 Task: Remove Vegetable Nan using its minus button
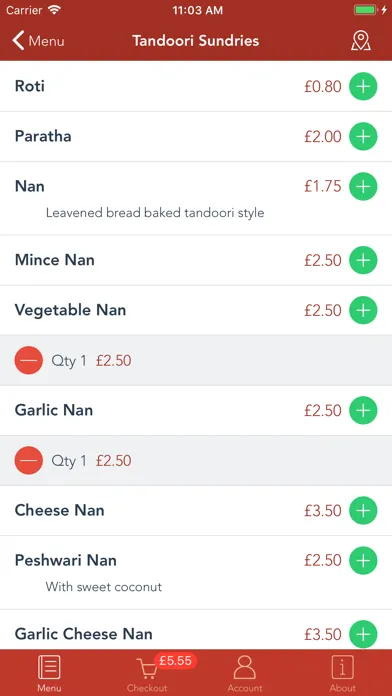coord(29,360)
